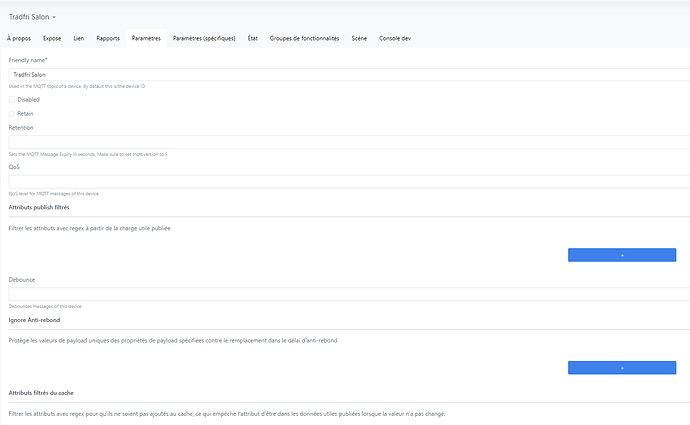Click the 'Used in the MQTT topic' hint
The height and width of the screenshot is (425, 690).
pyautogui.click(x=77, y=86)
